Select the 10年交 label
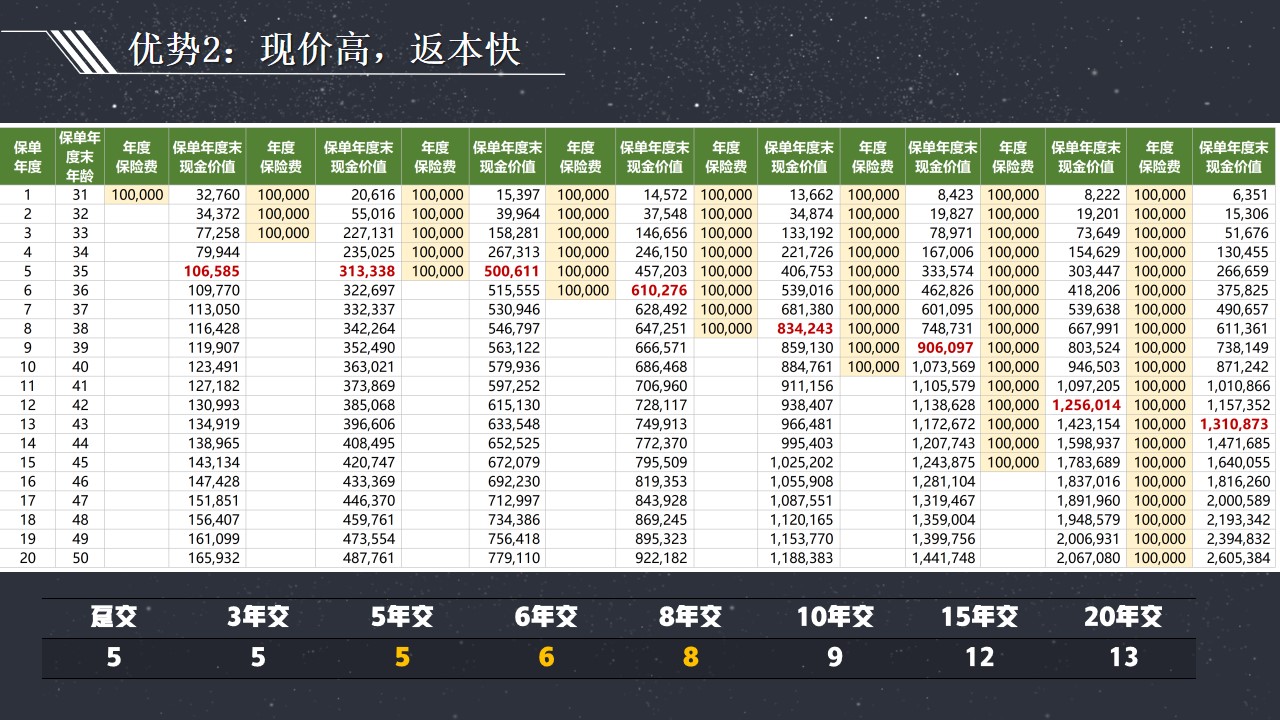Image resolution: width=1280 pixels, height=720 pixels. click(x=835, y=617)
